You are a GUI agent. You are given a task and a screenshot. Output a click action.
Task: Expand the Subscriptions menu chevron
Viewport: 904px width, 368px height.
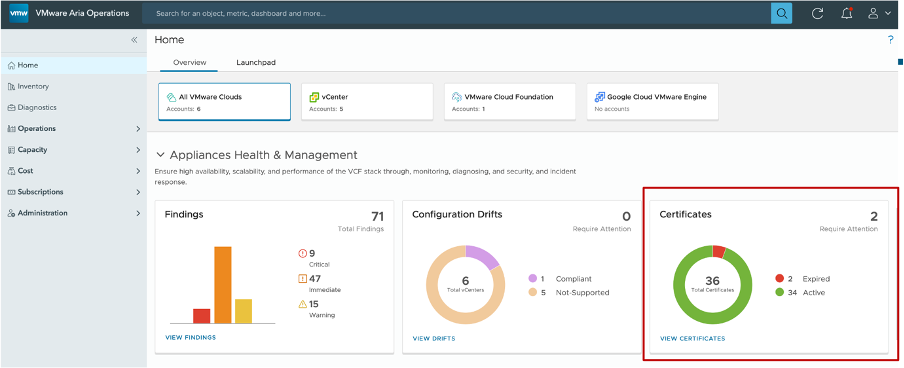point(138,192)
